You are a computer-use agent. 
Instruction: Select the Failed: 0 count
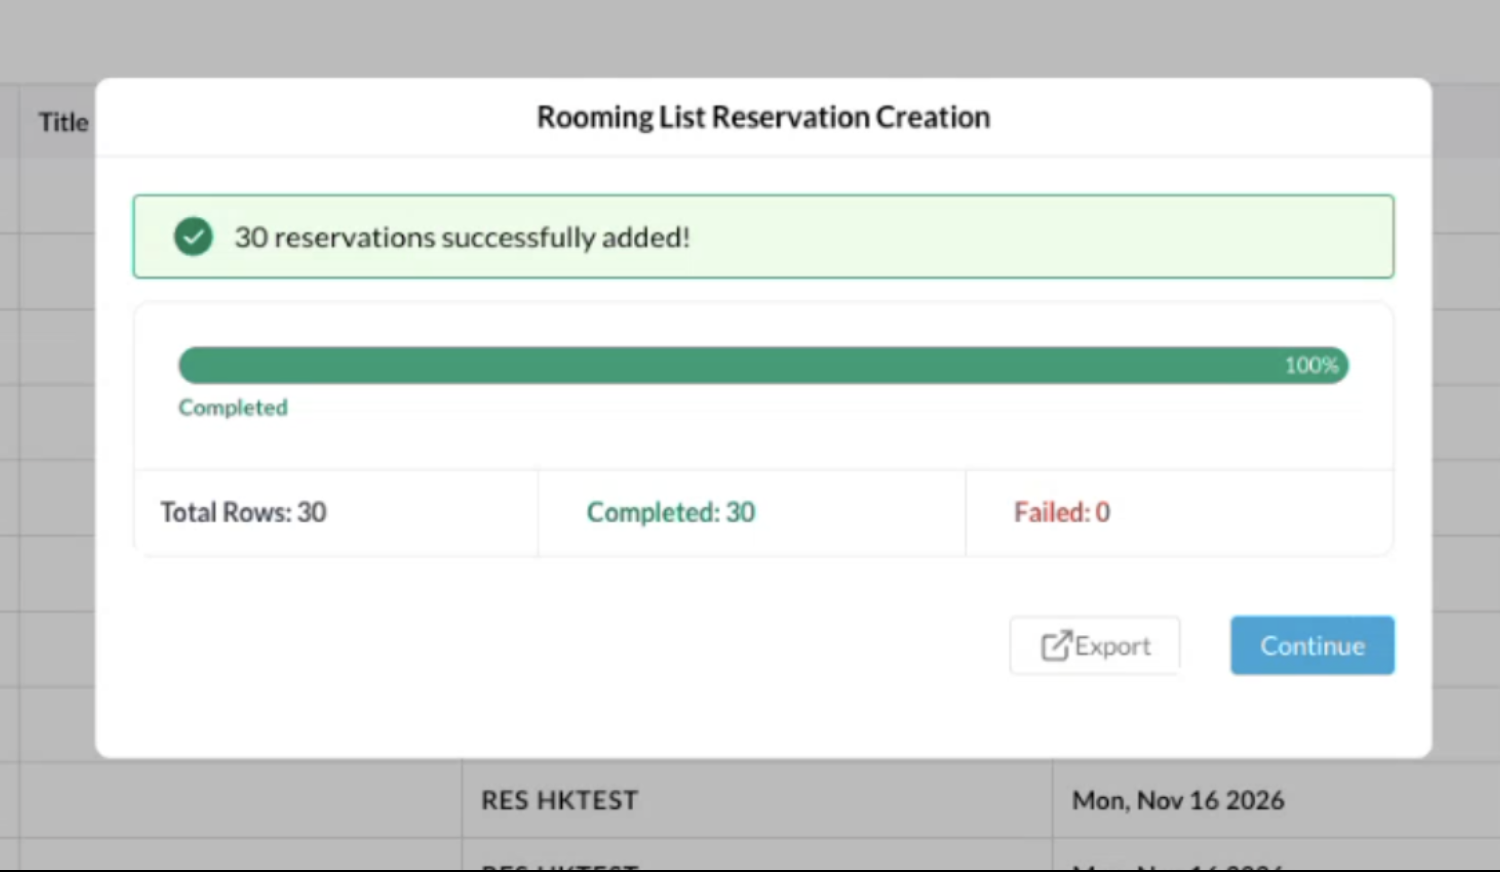(1062, 512)
